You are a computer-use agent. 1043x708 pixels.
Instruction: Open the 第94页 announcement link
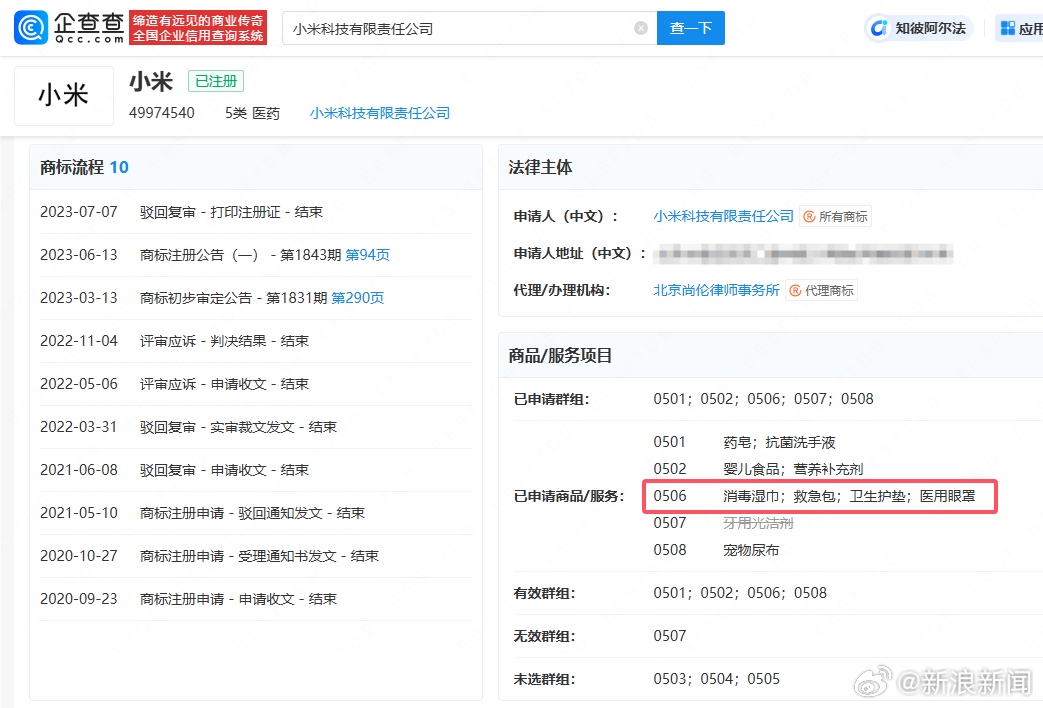coord(367,255)
